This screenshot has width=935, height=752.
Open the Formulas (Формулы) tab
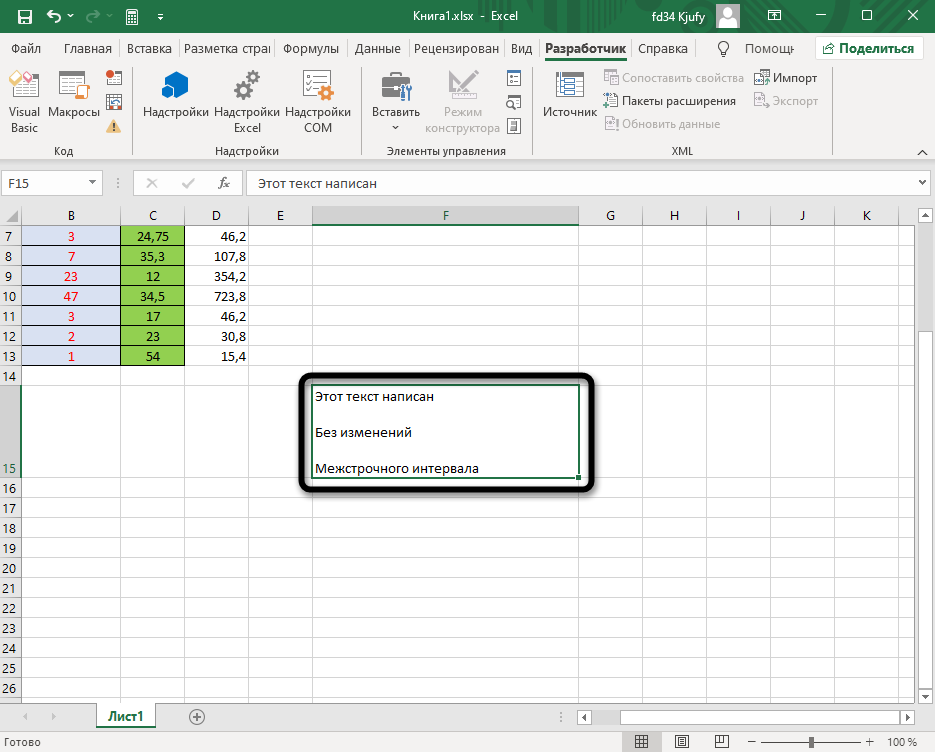pos(310,48)
